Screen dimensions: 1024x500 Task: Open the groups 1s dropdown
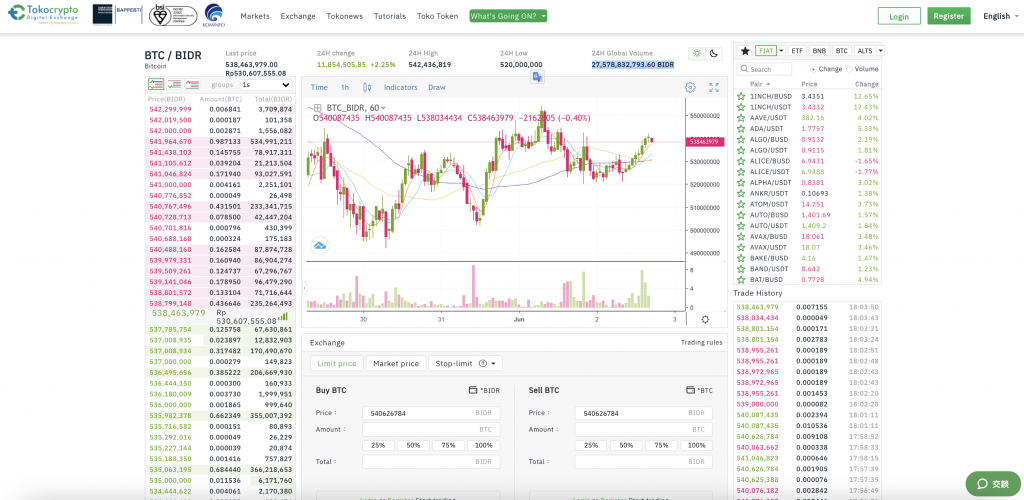coord(266,85)
